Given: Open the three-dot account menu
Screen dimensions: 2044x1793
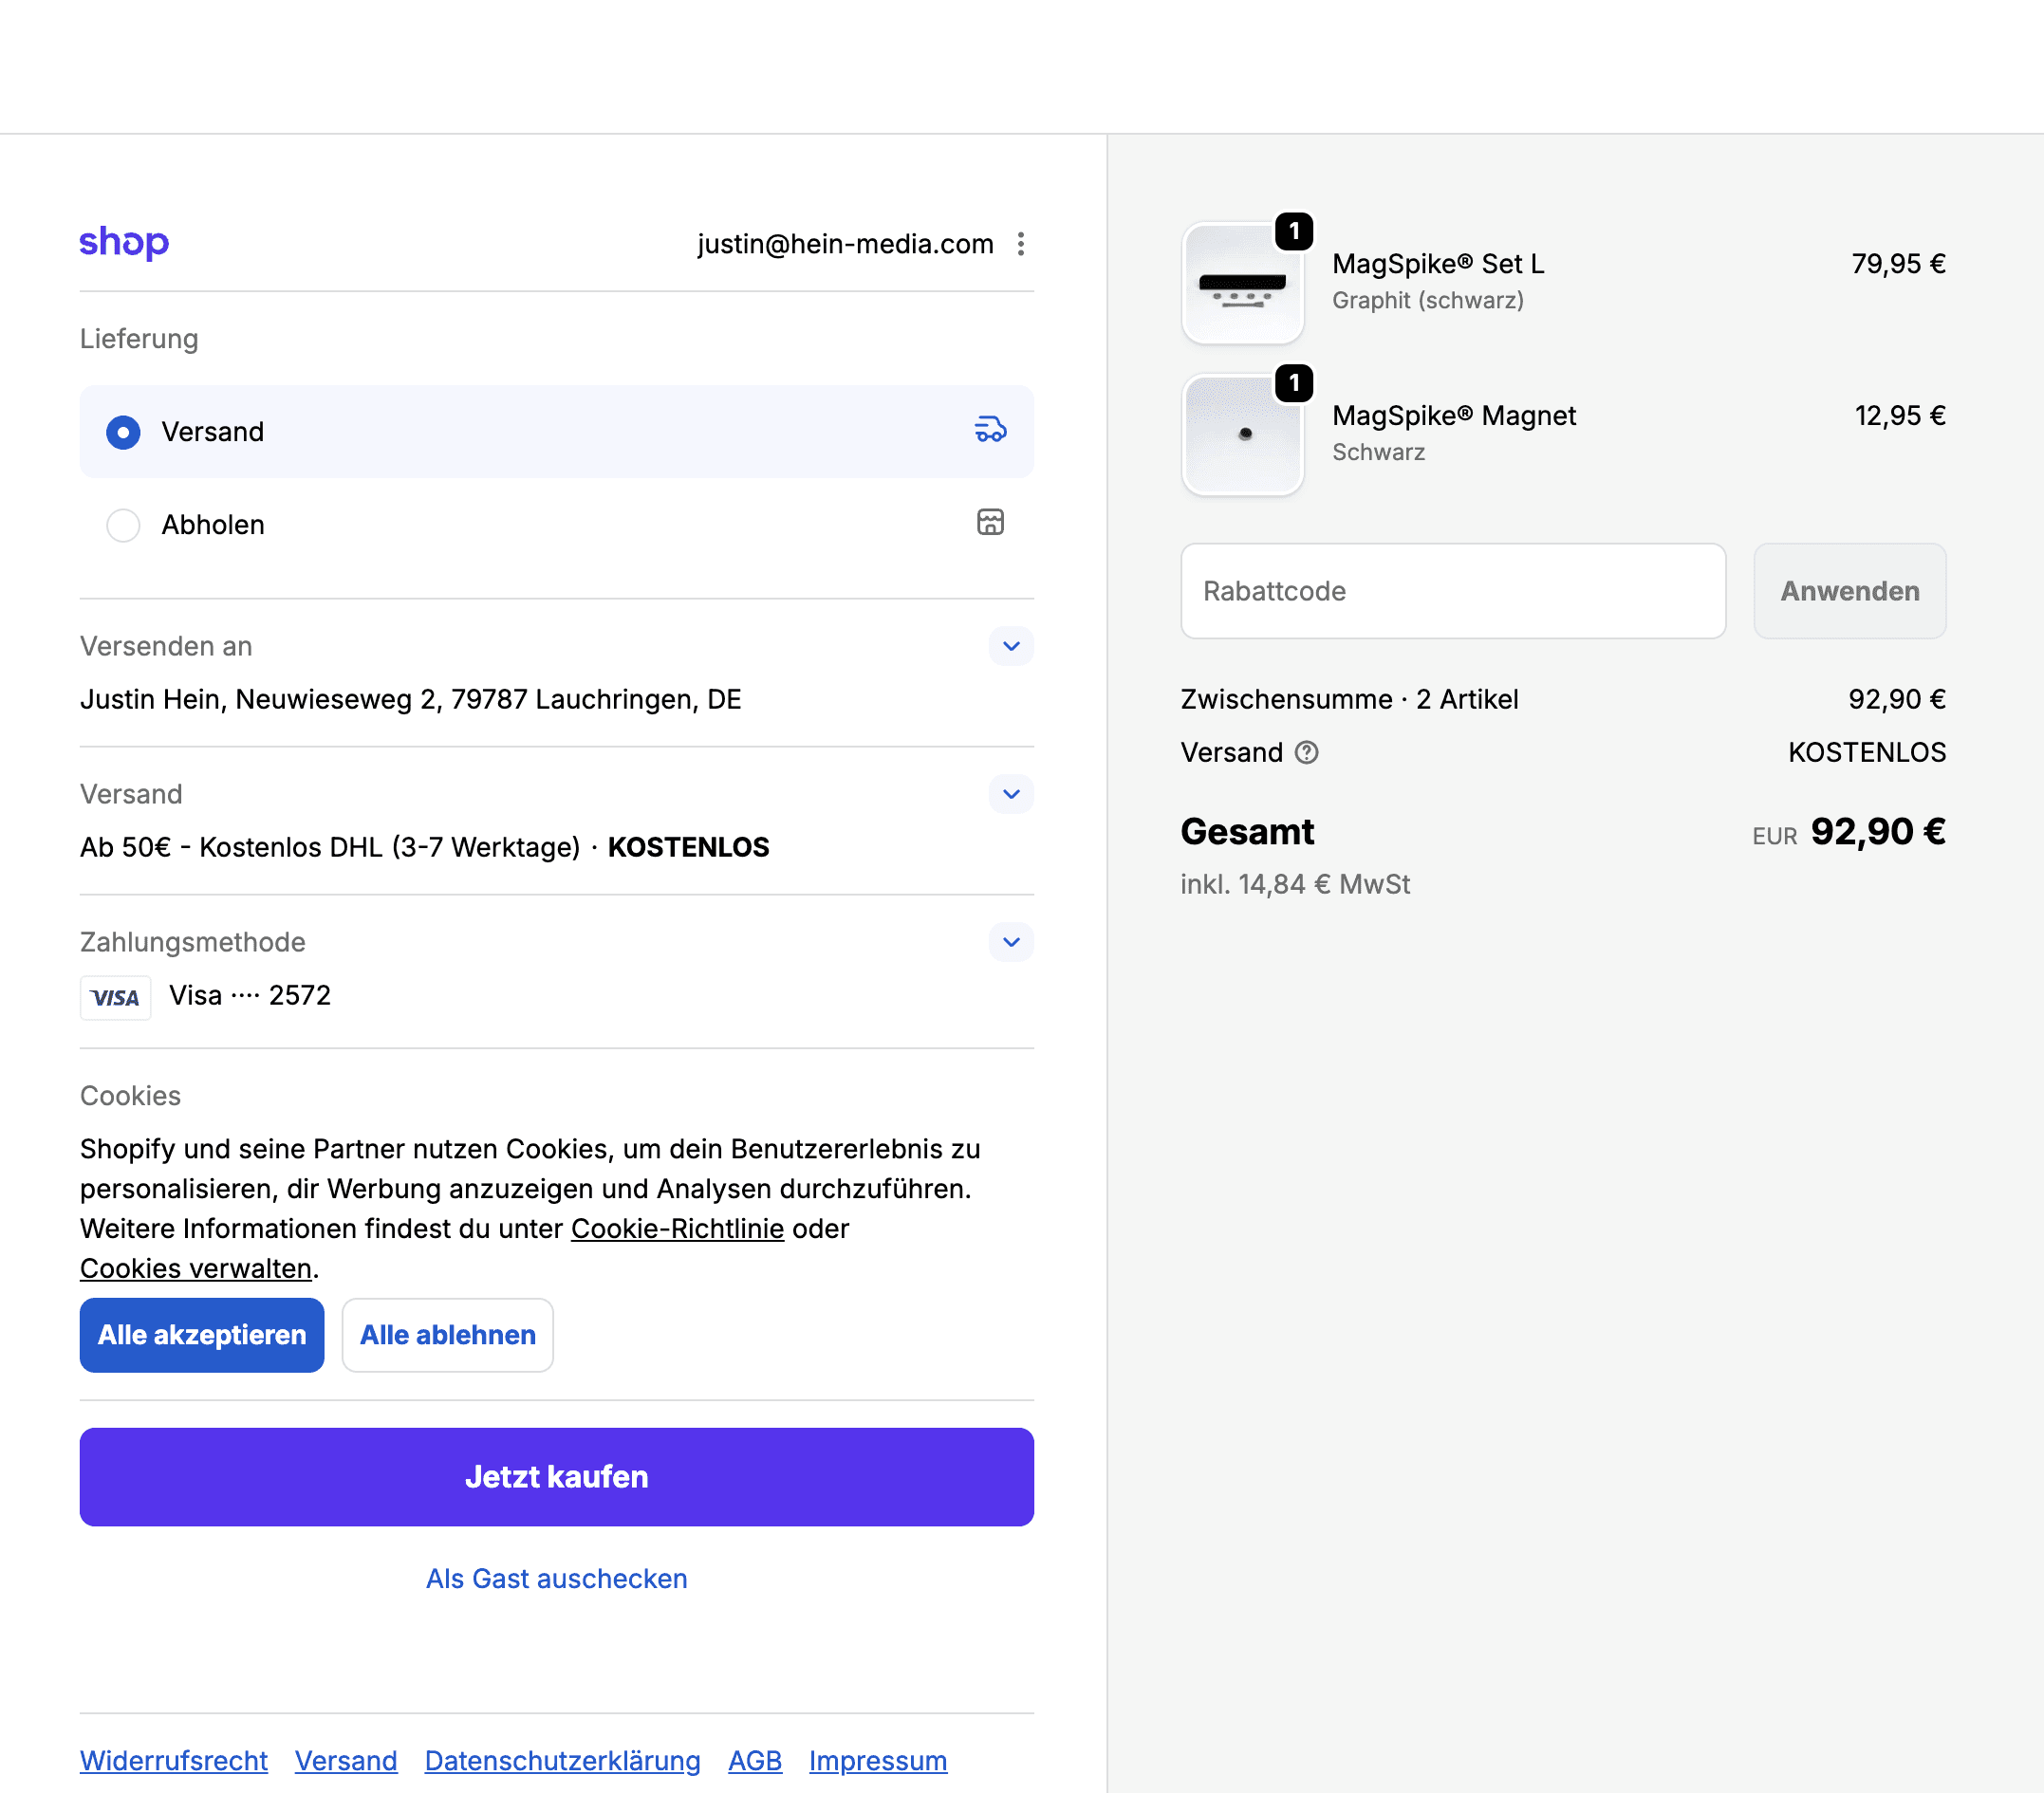Looking at the screenshot, I should coord(1020,244).
